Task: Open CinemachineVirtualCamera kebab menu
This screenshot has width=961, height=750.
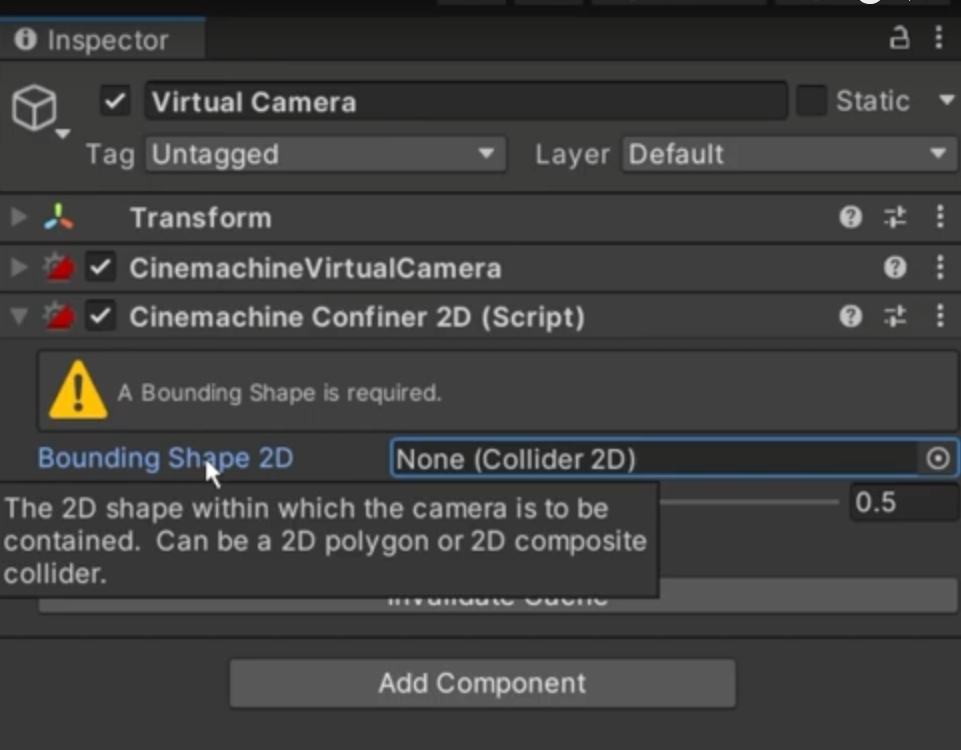Action: tap(940, 267)
